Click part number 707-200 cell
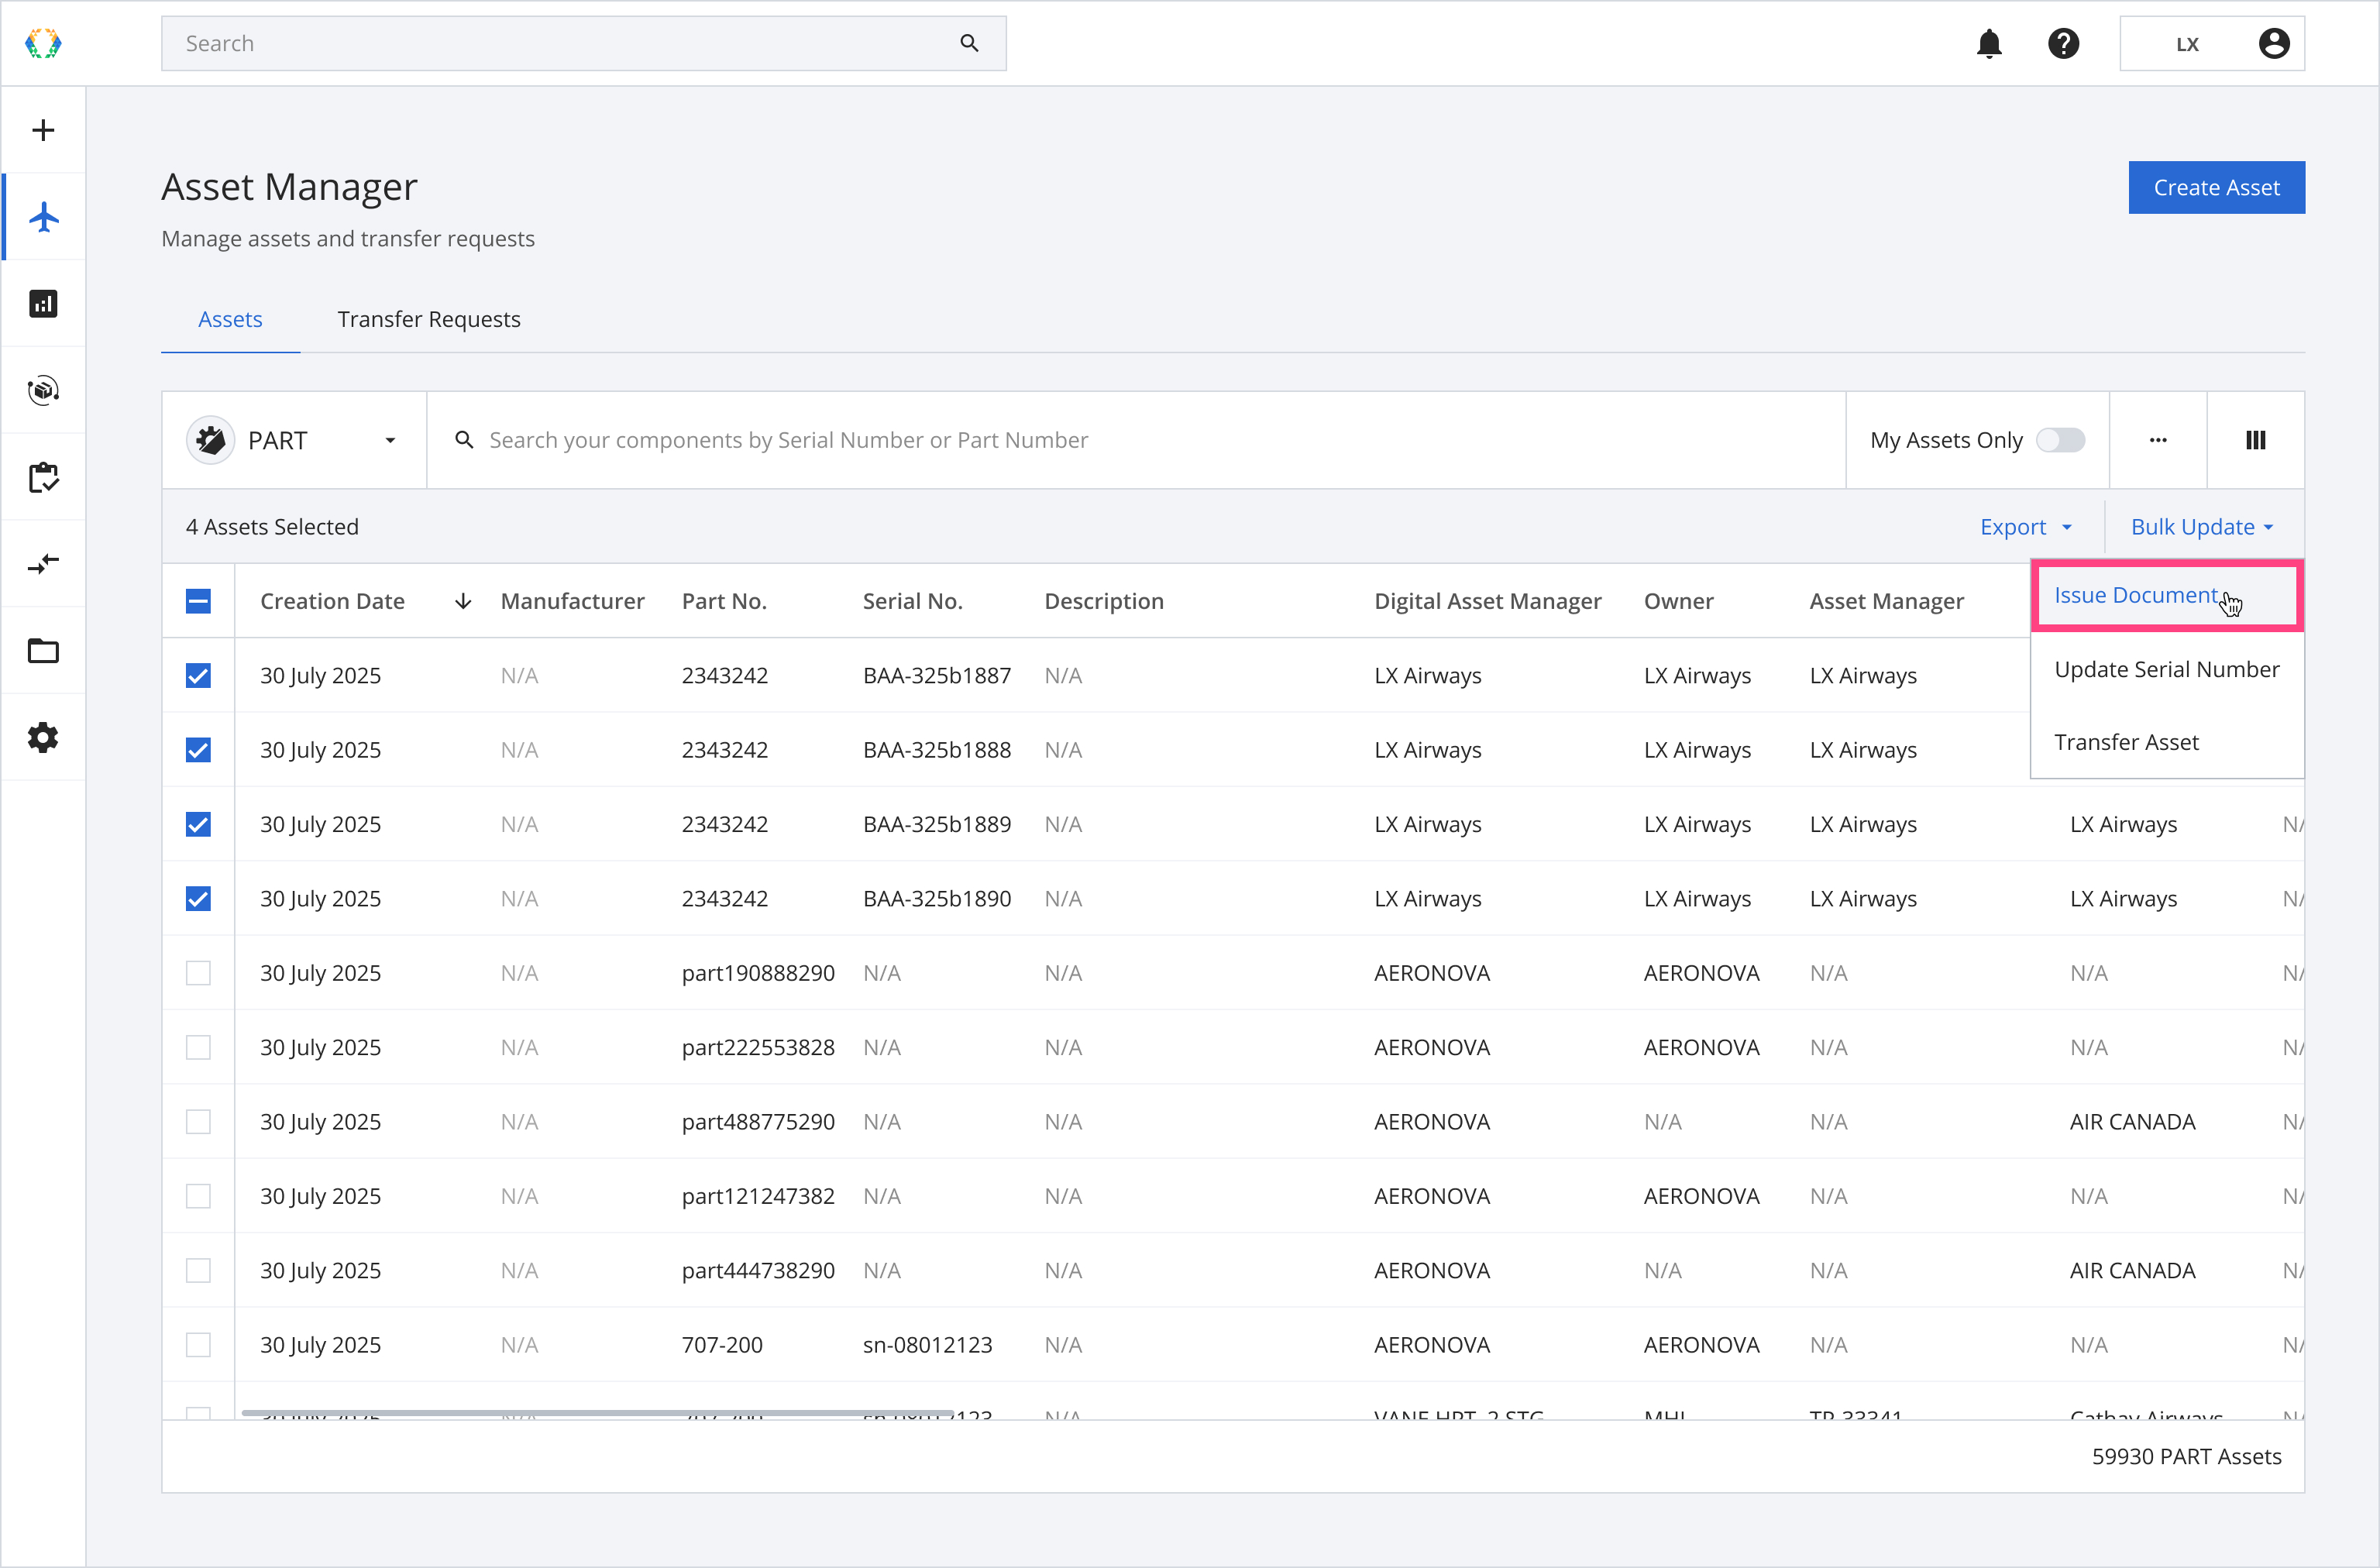 [722, 1345]
